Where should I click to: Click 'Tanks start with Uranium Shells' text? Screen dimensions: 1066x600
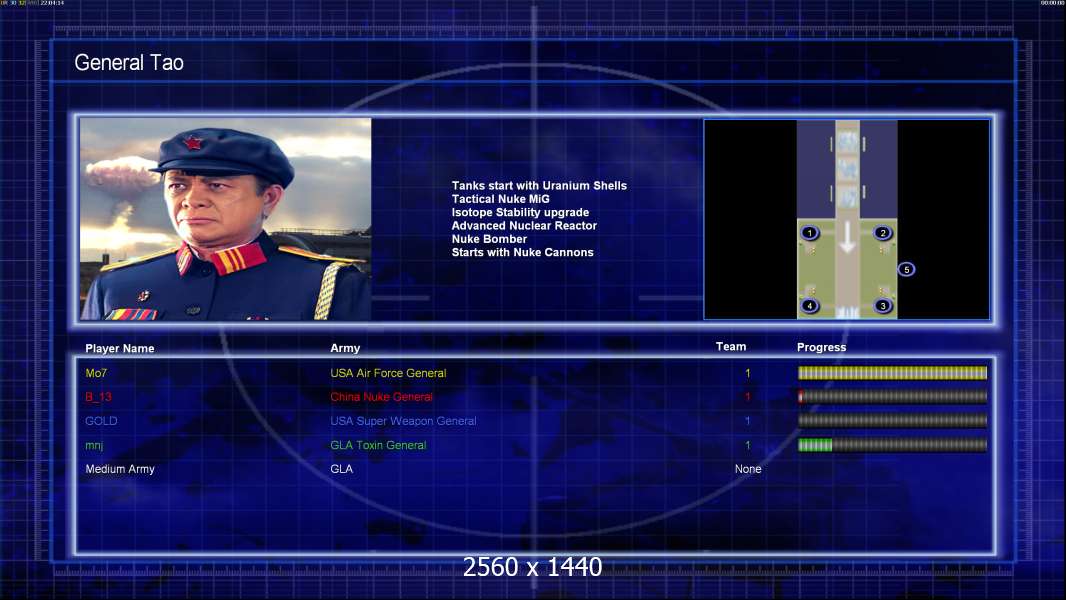coord(539,186)
